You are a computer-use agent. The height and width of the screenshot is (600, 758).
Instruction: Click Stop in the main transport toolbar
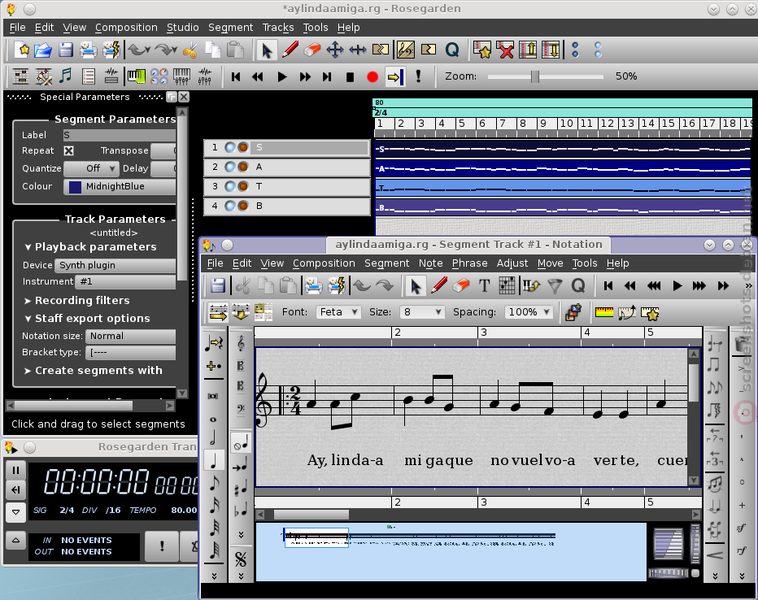click(x=350, y=77)
